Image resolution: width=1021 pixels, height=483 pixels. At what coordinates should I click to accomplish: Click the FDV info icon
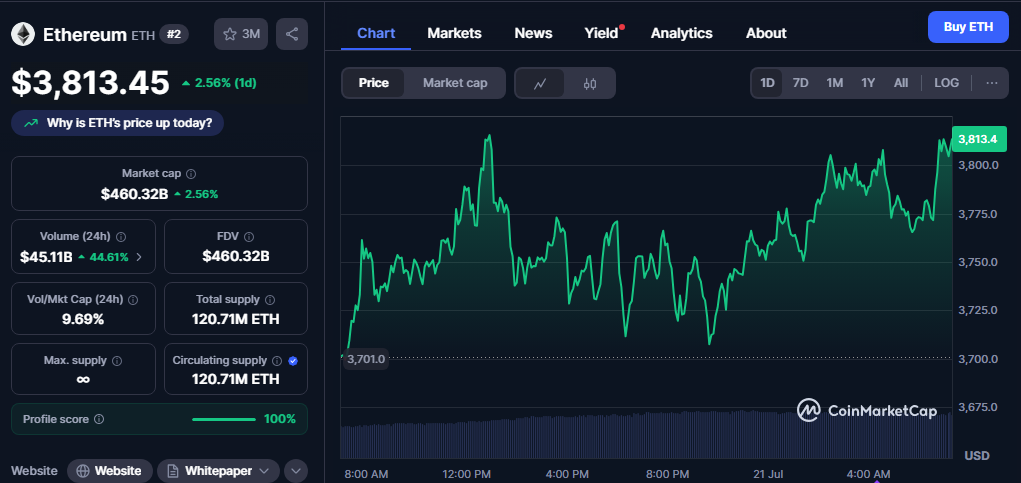coord(249,237)
